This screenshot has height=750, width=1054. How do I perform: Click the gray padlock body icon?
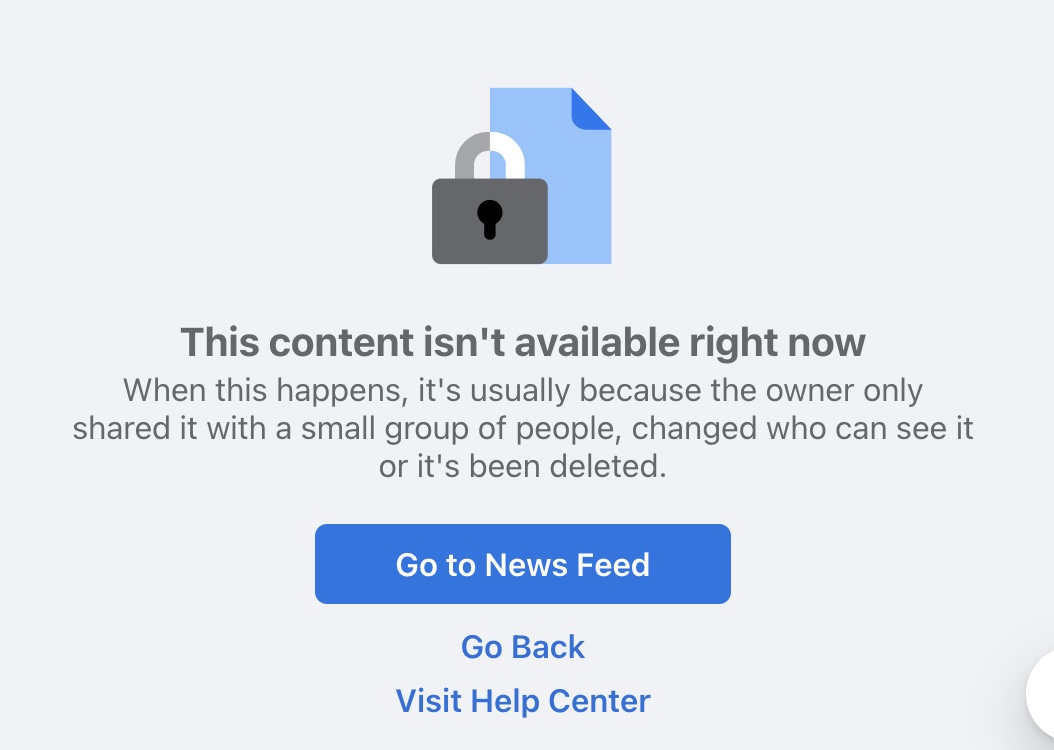coord(489,221)
